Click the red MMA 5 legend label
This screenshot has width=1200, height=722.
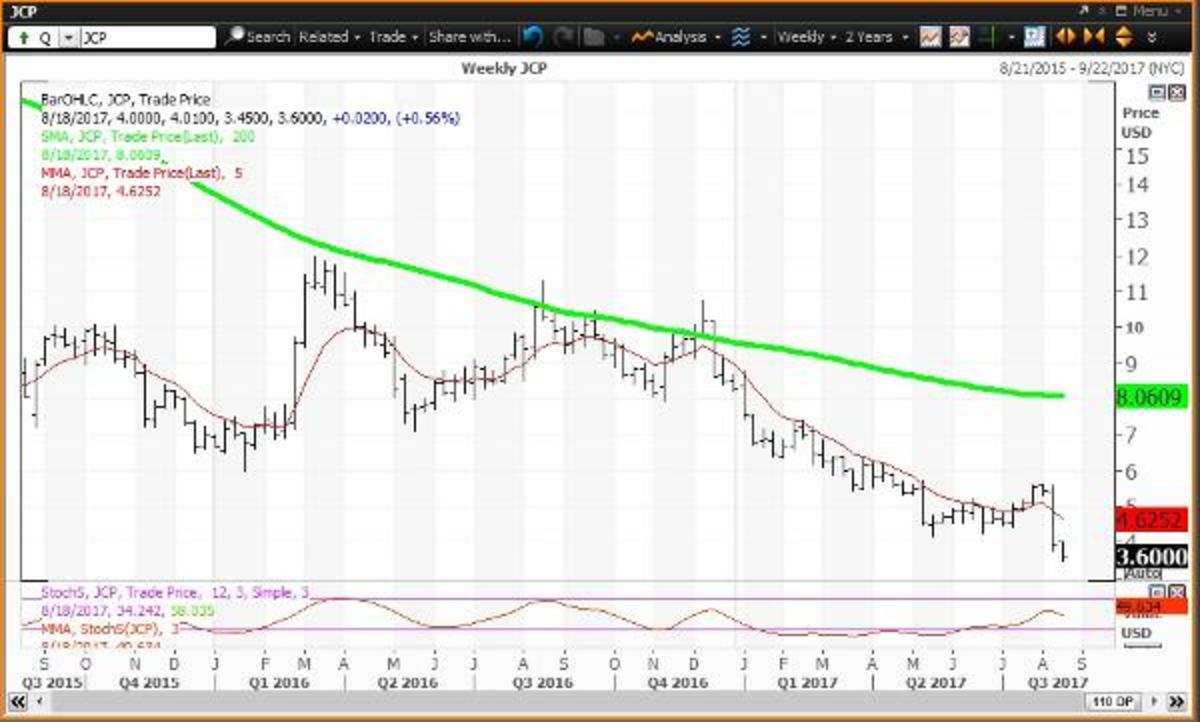click(x=141, y=172)
